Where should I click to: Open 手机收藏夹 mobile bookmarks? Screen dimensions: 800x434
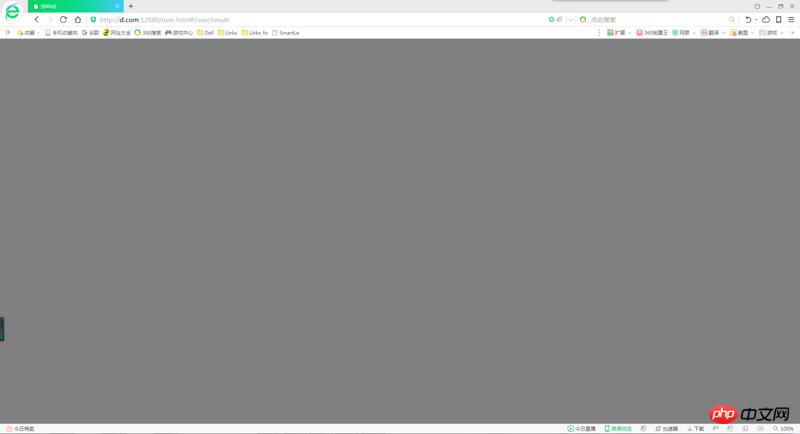(61, 32)
